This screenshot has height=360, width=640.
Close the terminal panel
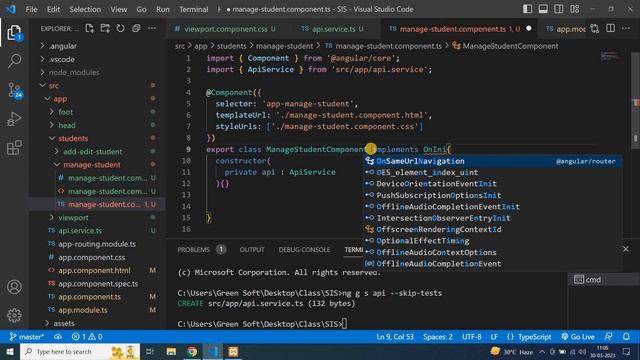pos(626,249)
